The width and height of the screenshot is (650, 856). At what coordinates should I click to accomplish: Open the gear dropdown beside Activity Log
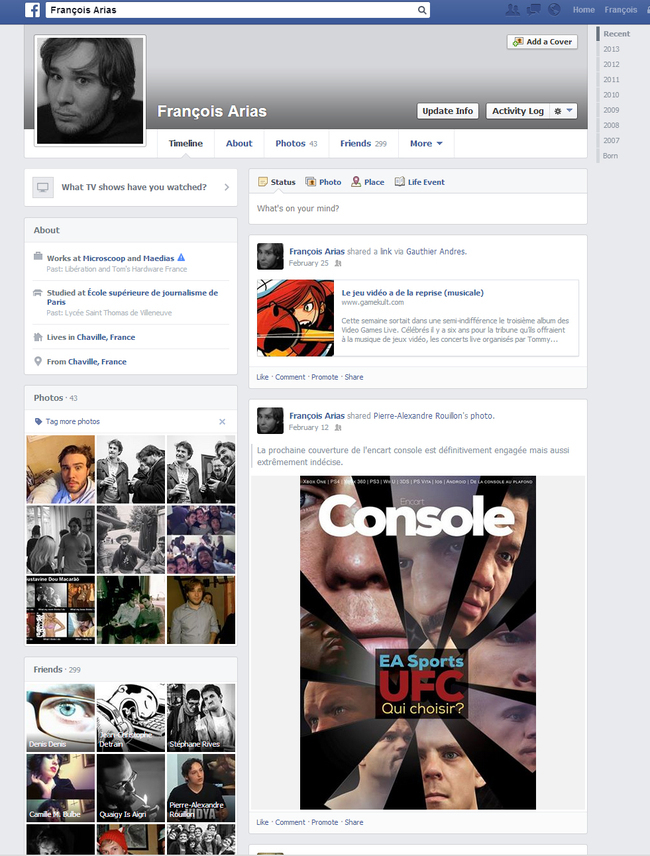click(x=563, y=111)
